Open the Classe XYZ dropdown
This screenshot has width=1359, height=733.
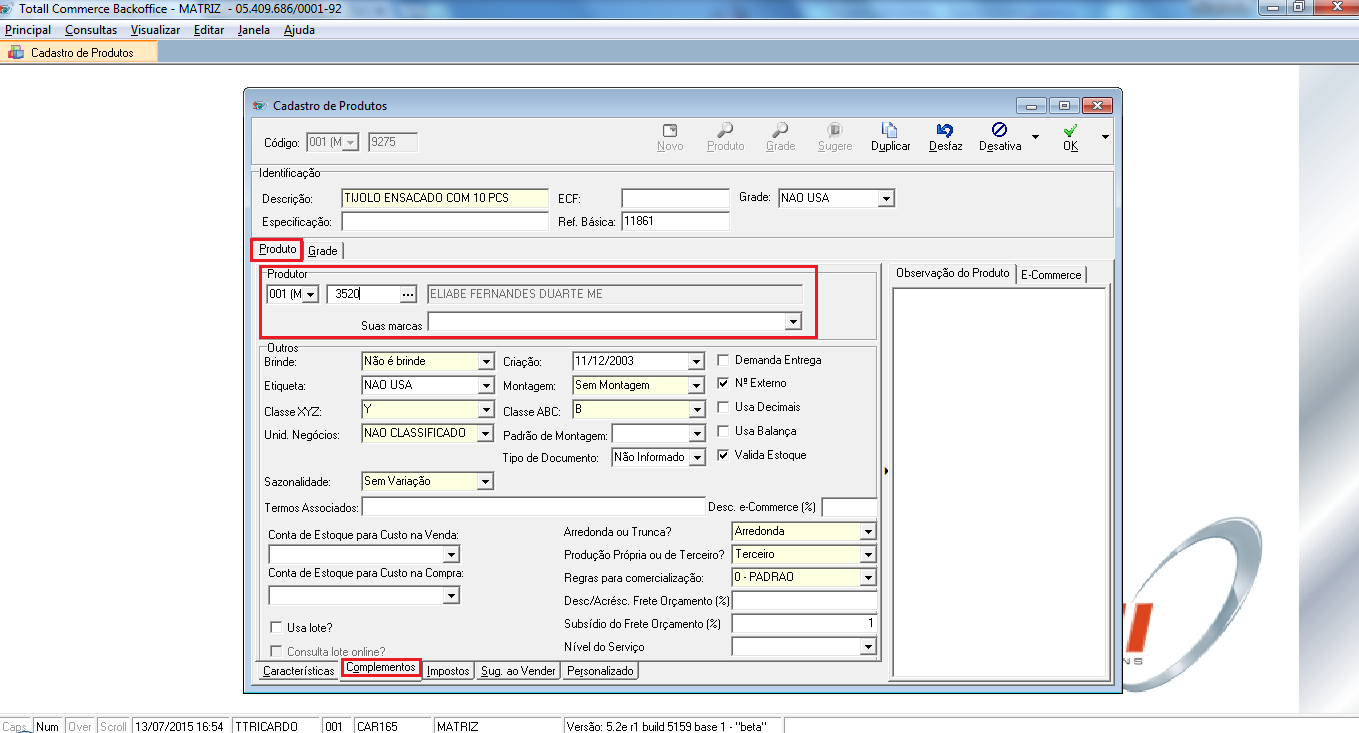click(x=486, y=410)
